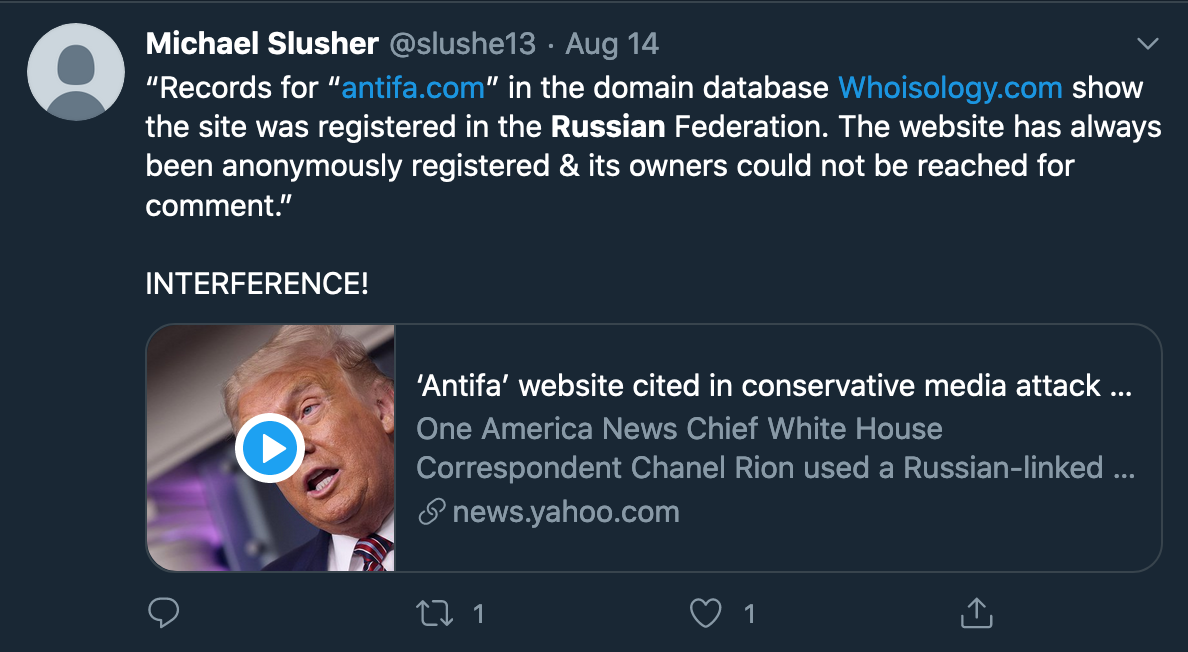Click the INTERFERENCE! text in the tweet
Screen dimensions: 1188x652
pos(257,284)
